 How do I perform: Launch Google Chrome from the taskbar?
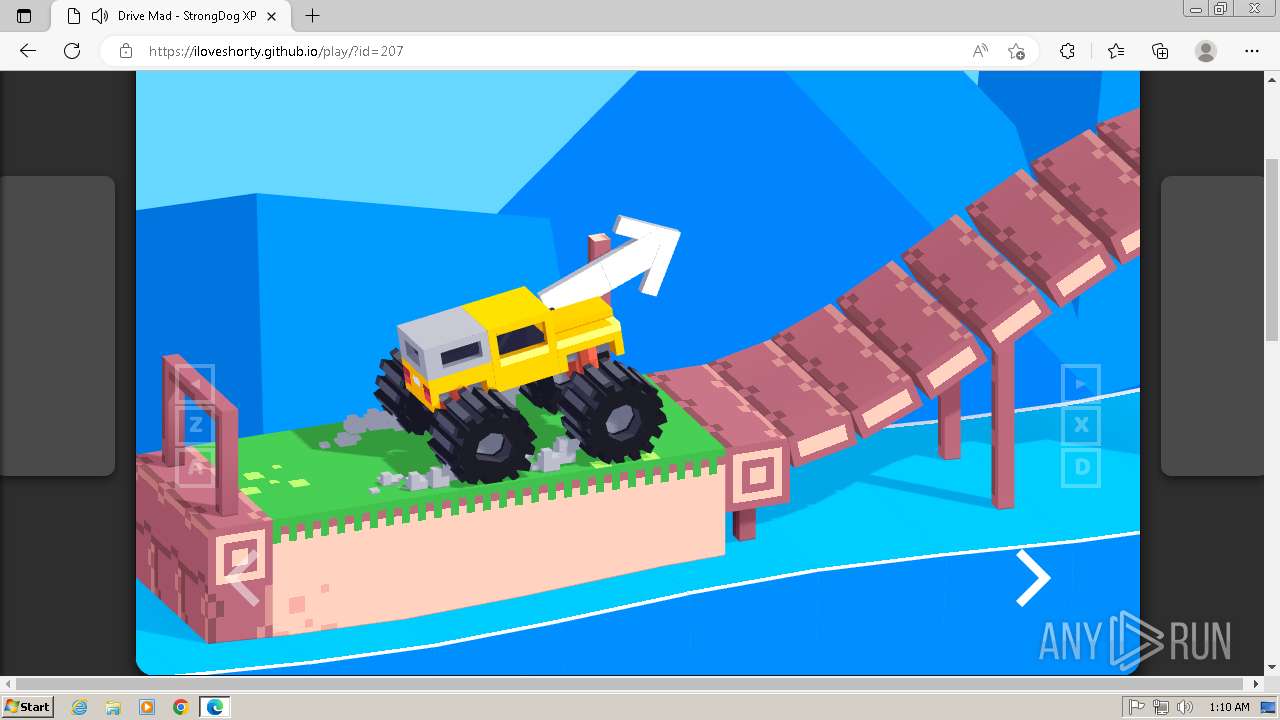point(181,707)
